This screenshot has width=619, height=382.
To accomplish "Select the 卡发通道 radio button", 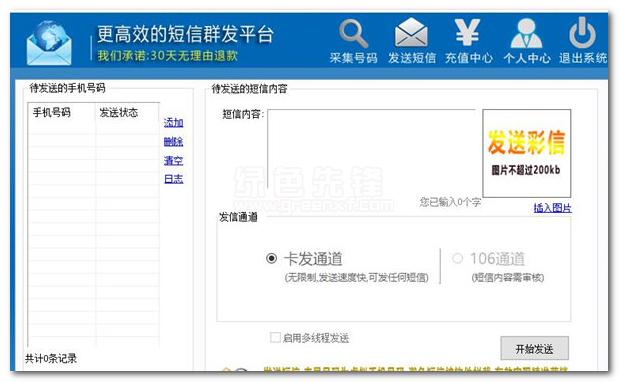I will (272, 258).
